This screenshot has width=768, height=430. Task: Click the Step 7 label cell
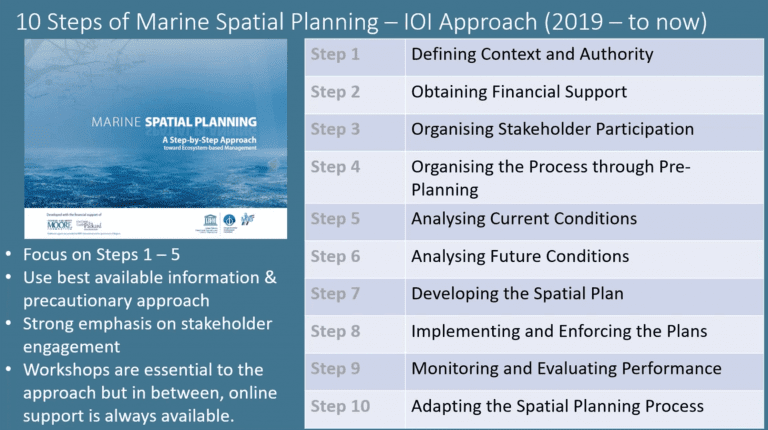tap(335, 293)
